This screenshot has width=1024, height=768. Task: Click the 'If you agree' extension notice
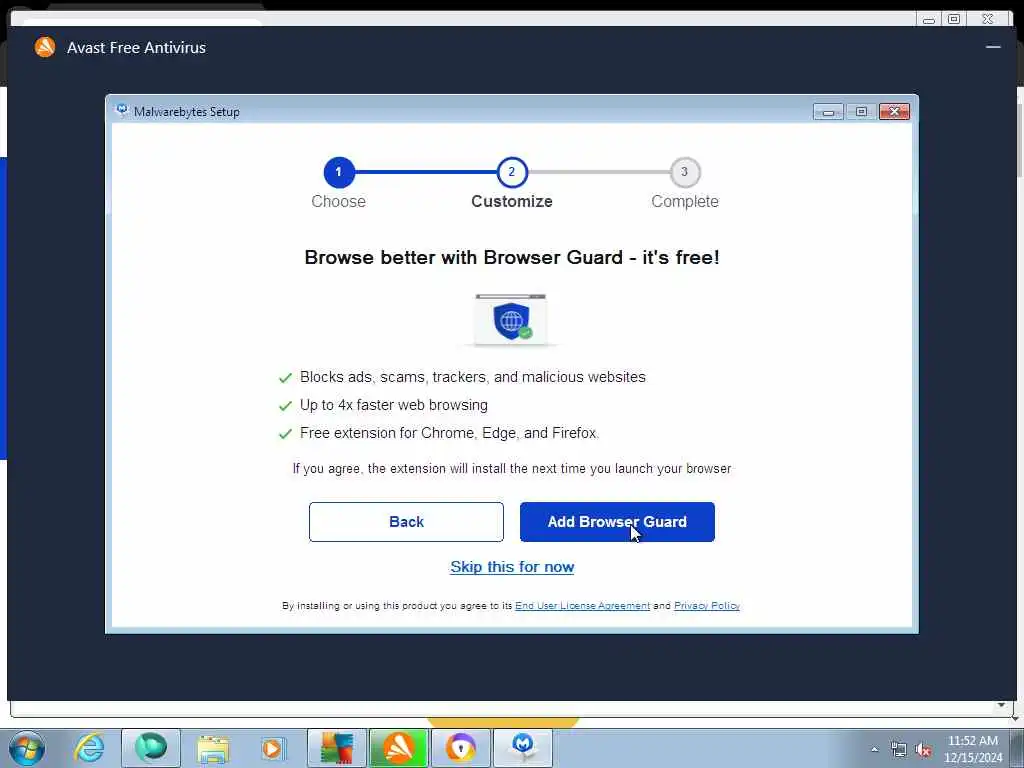pyautogui.click(x=512, y=469)
